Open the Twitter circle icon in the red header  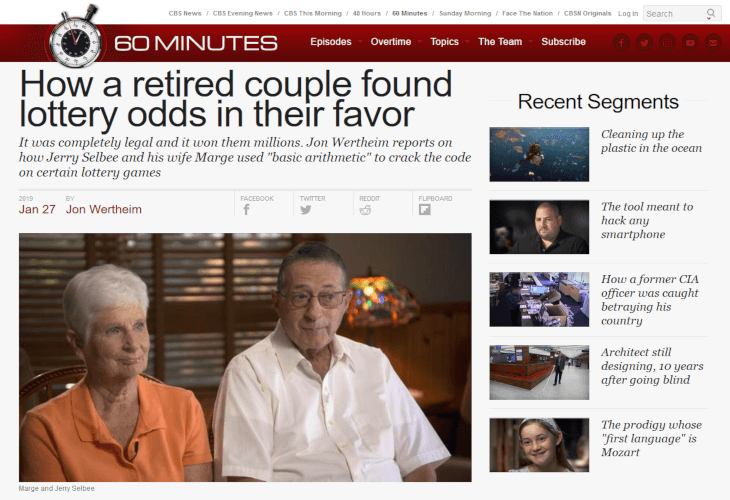click(x=644, y=43)
